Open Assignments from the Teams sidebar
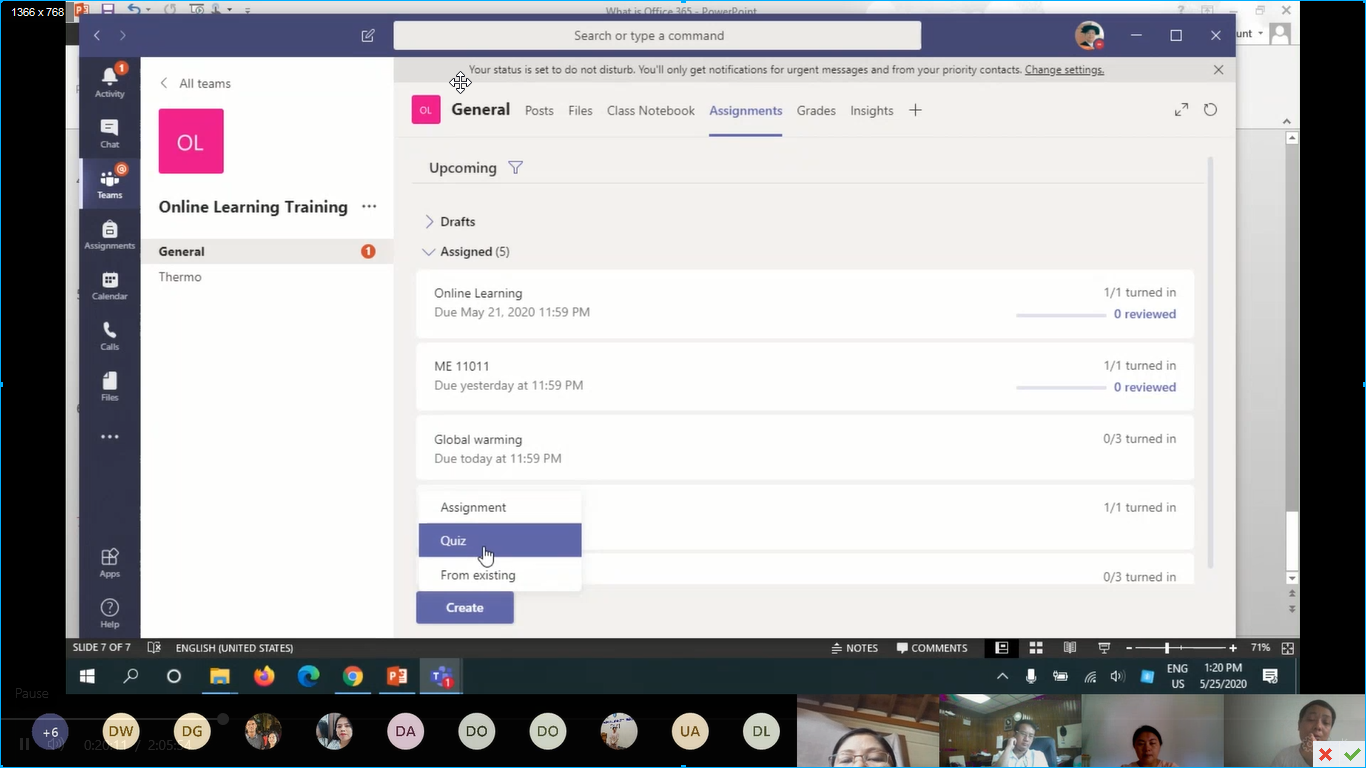 (110, 235)
